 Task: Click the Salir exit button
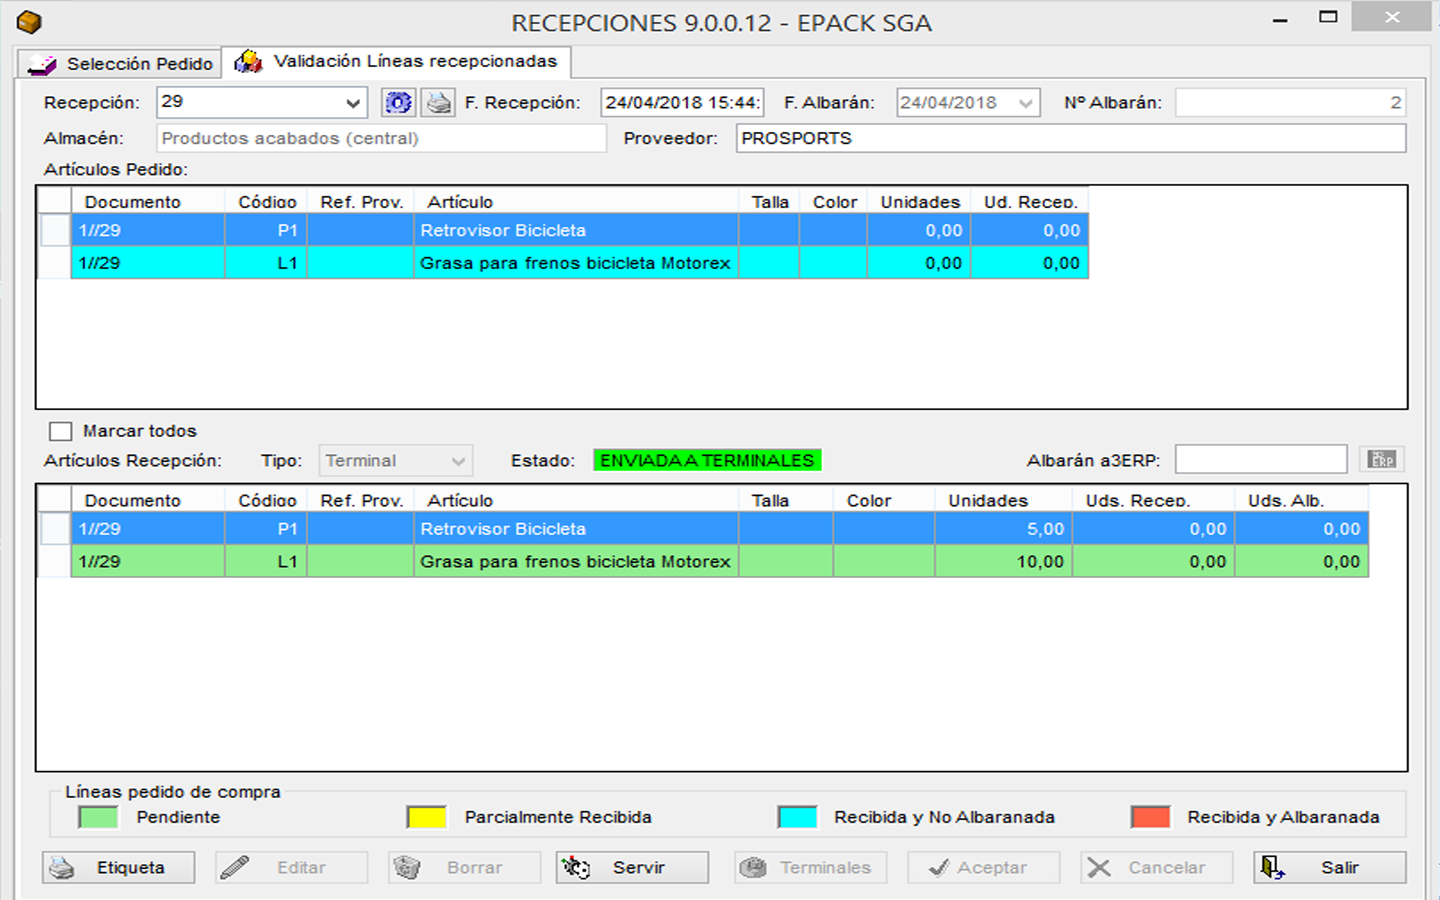pos(1329,867)
